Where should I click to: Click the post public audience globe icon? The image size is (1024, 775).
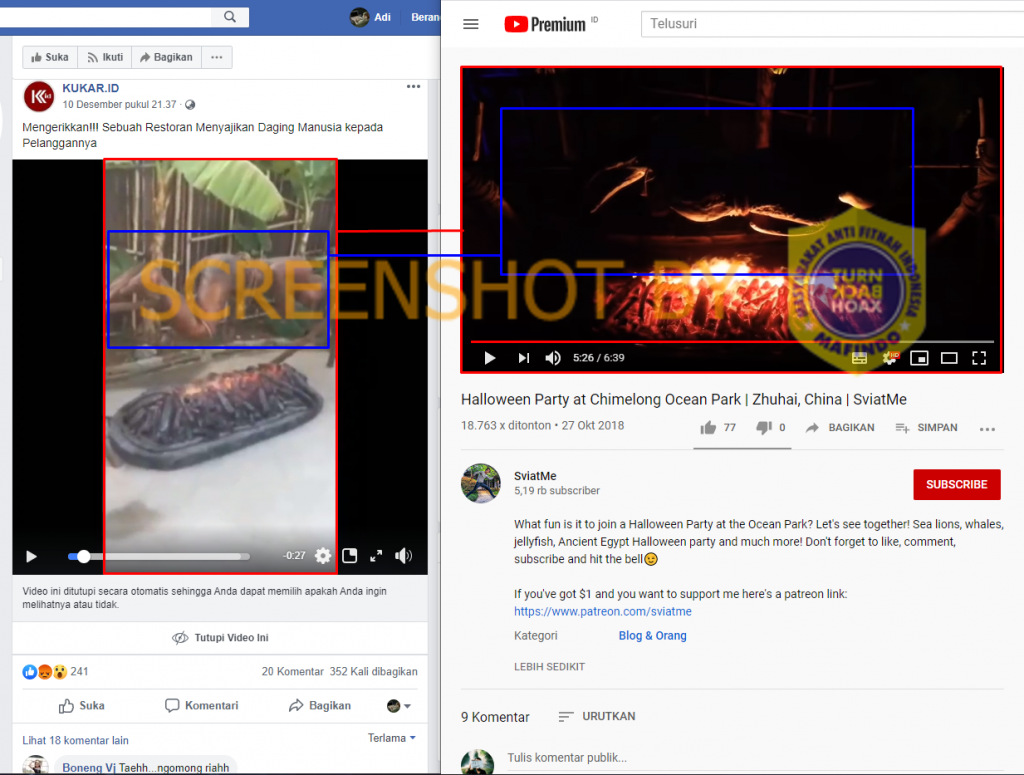[x=190, y=104]
